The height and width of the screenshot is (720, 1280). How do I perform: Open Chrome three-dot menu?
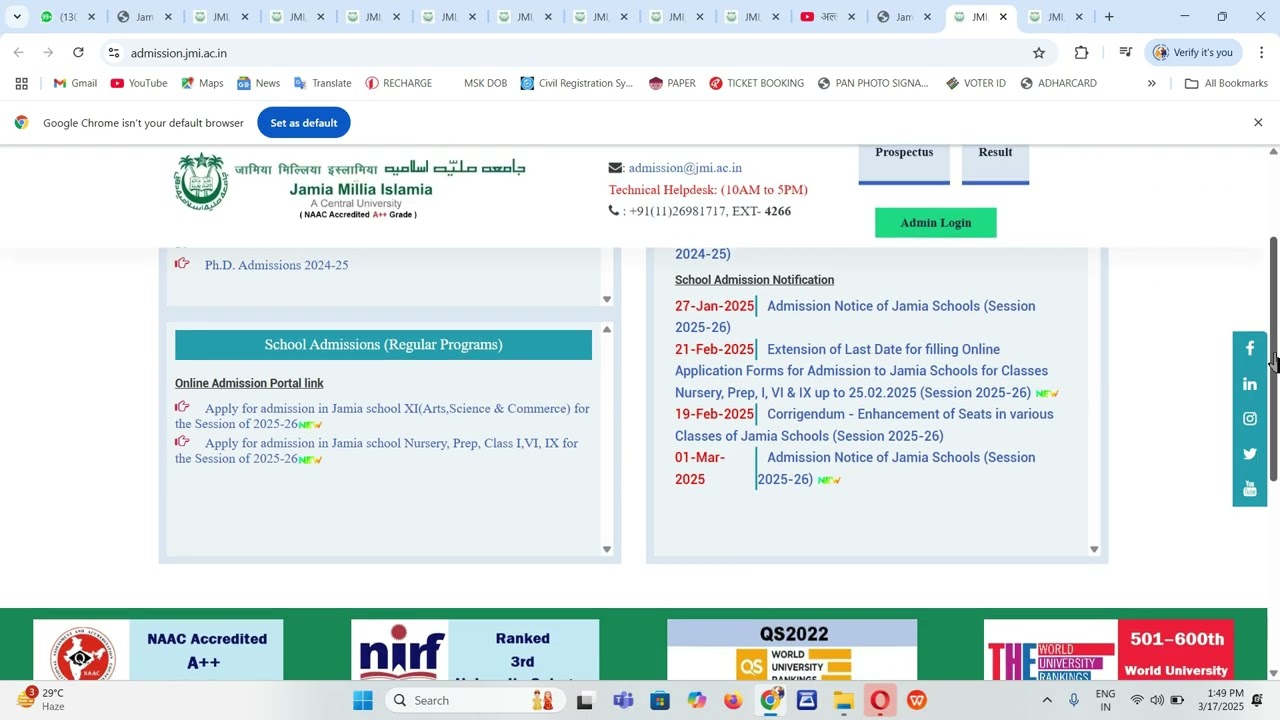(x=1261, y=53)
